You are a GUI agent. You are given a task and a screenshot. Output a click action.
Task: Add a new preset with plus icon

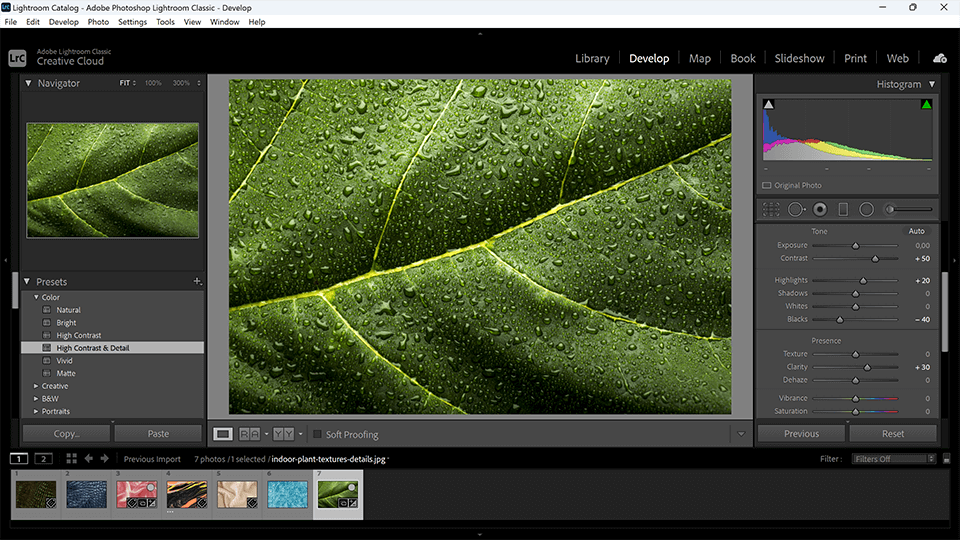[197, 281]
